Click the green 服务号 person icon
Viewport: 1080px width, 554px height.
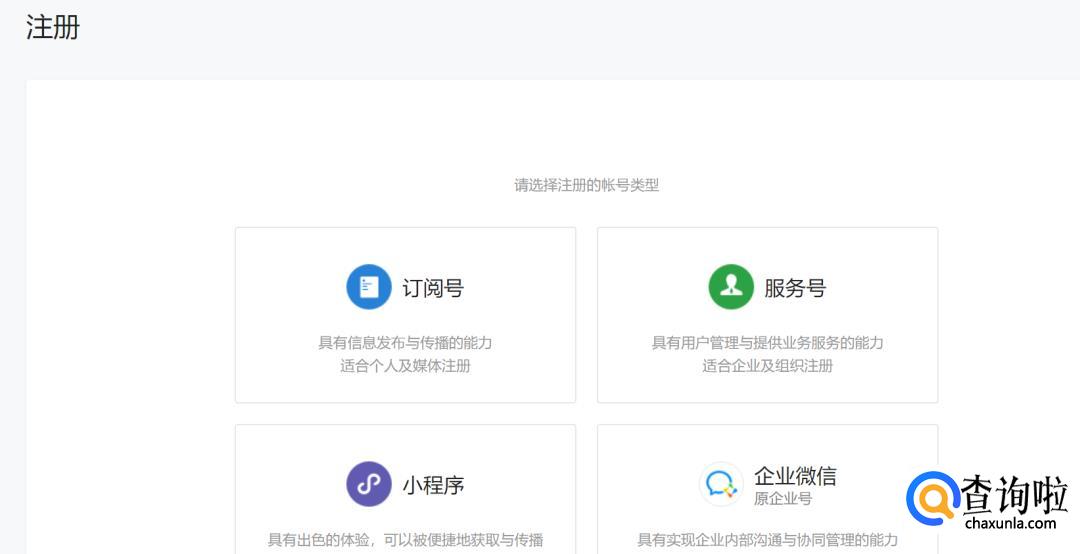click(731, 287)
